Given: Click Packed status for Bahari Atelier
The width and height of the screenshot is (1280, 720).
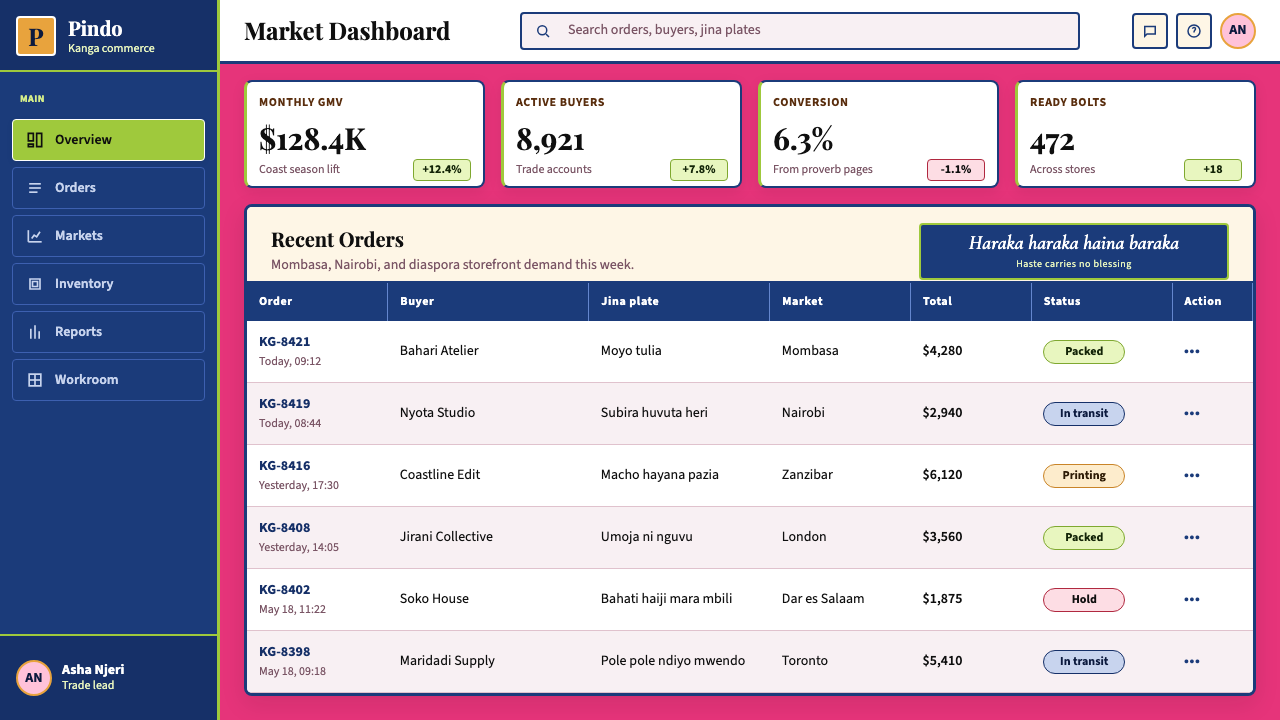Looking at the screenshot, I should pyautogui.click(x=1084, y=352).
